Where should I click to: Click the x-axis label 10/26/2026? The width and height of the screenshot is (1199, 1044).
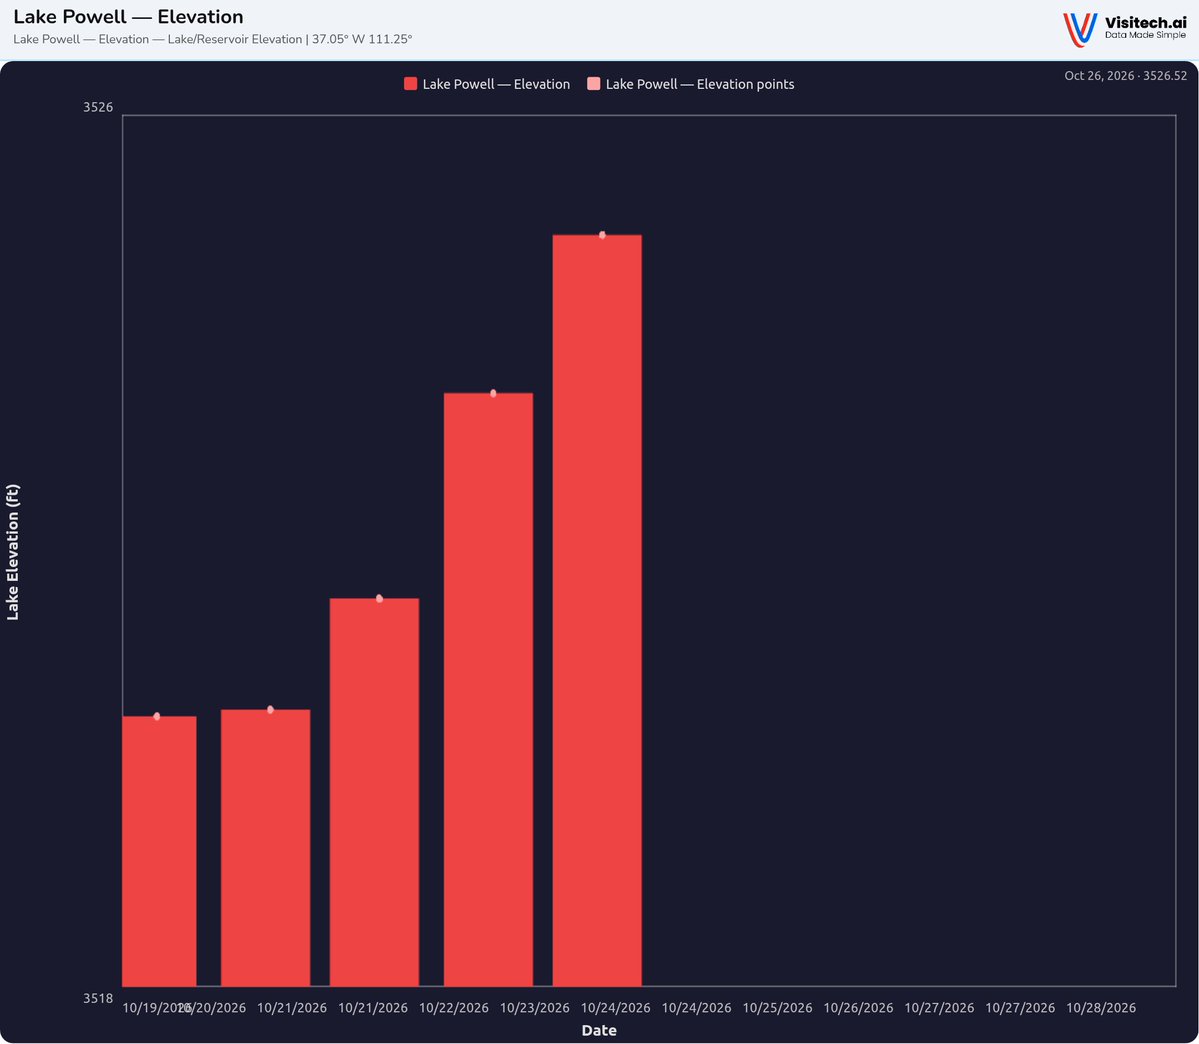(858, 1008)
